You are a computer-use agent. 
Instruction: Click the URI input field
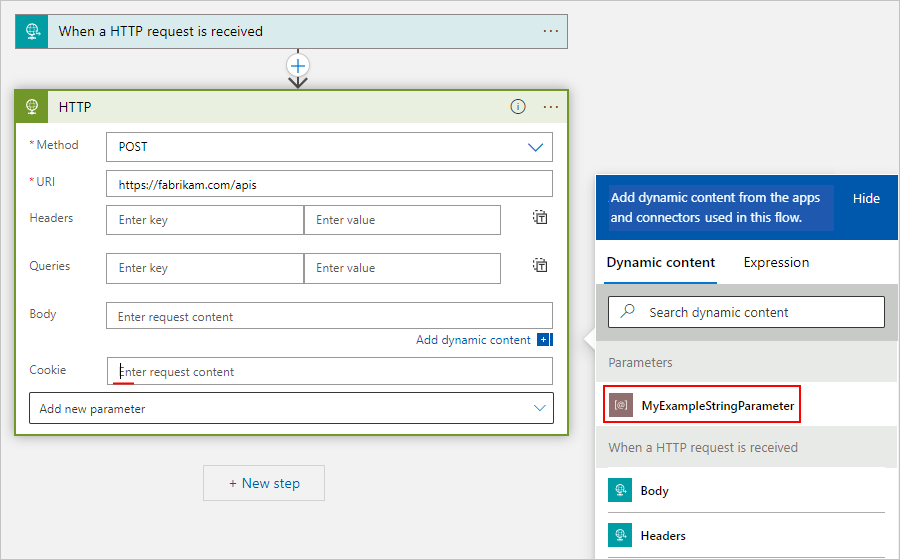coord(329,184)
